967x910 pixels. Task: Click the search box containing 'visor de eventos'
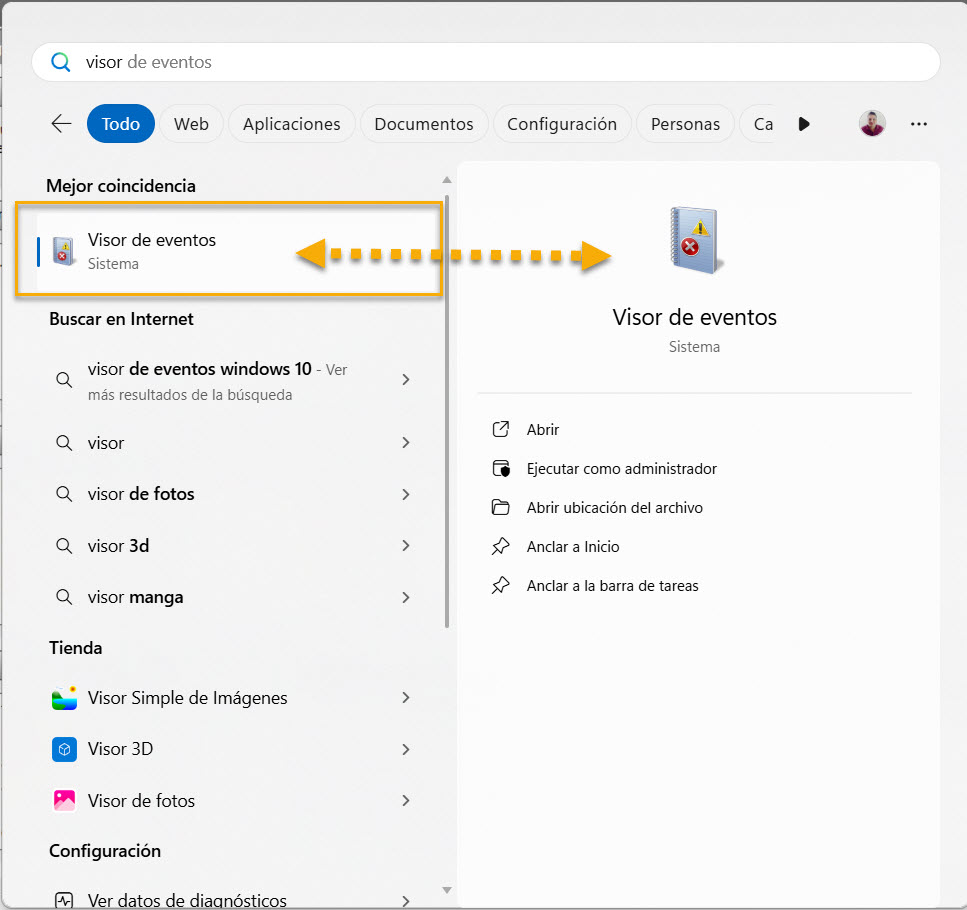pyautogui.click(x=485, y=62)
